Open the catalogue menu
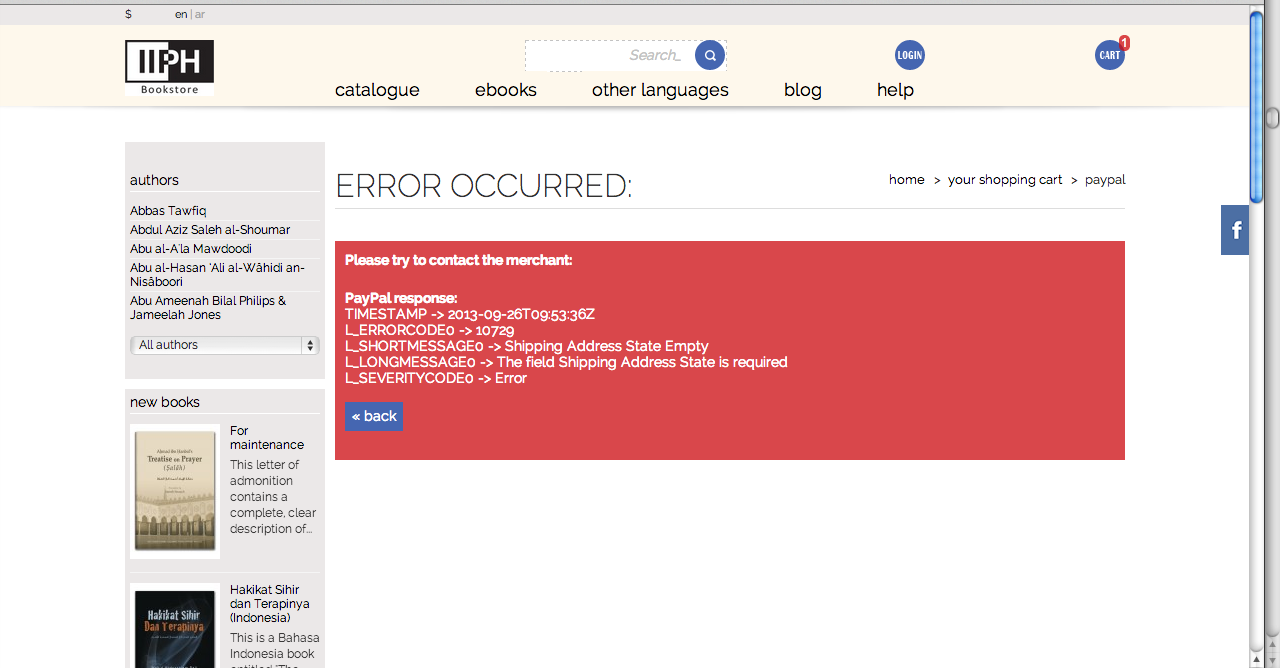The image size is (1280, 668). pos(377,90)
